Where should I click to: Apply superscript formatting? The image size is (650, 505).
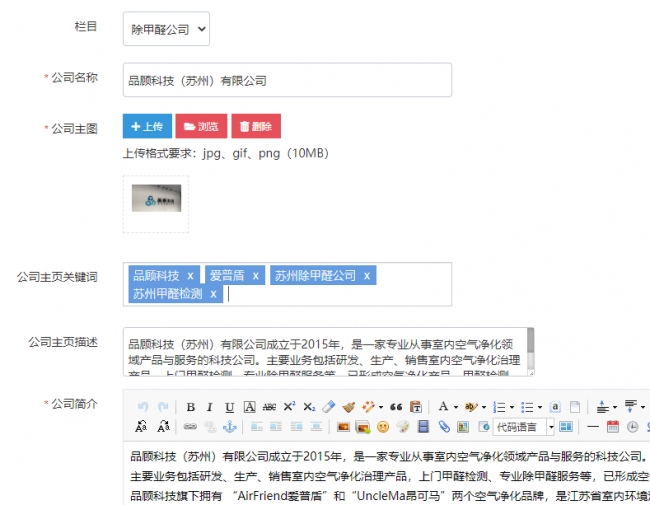[x=289, y=406]
